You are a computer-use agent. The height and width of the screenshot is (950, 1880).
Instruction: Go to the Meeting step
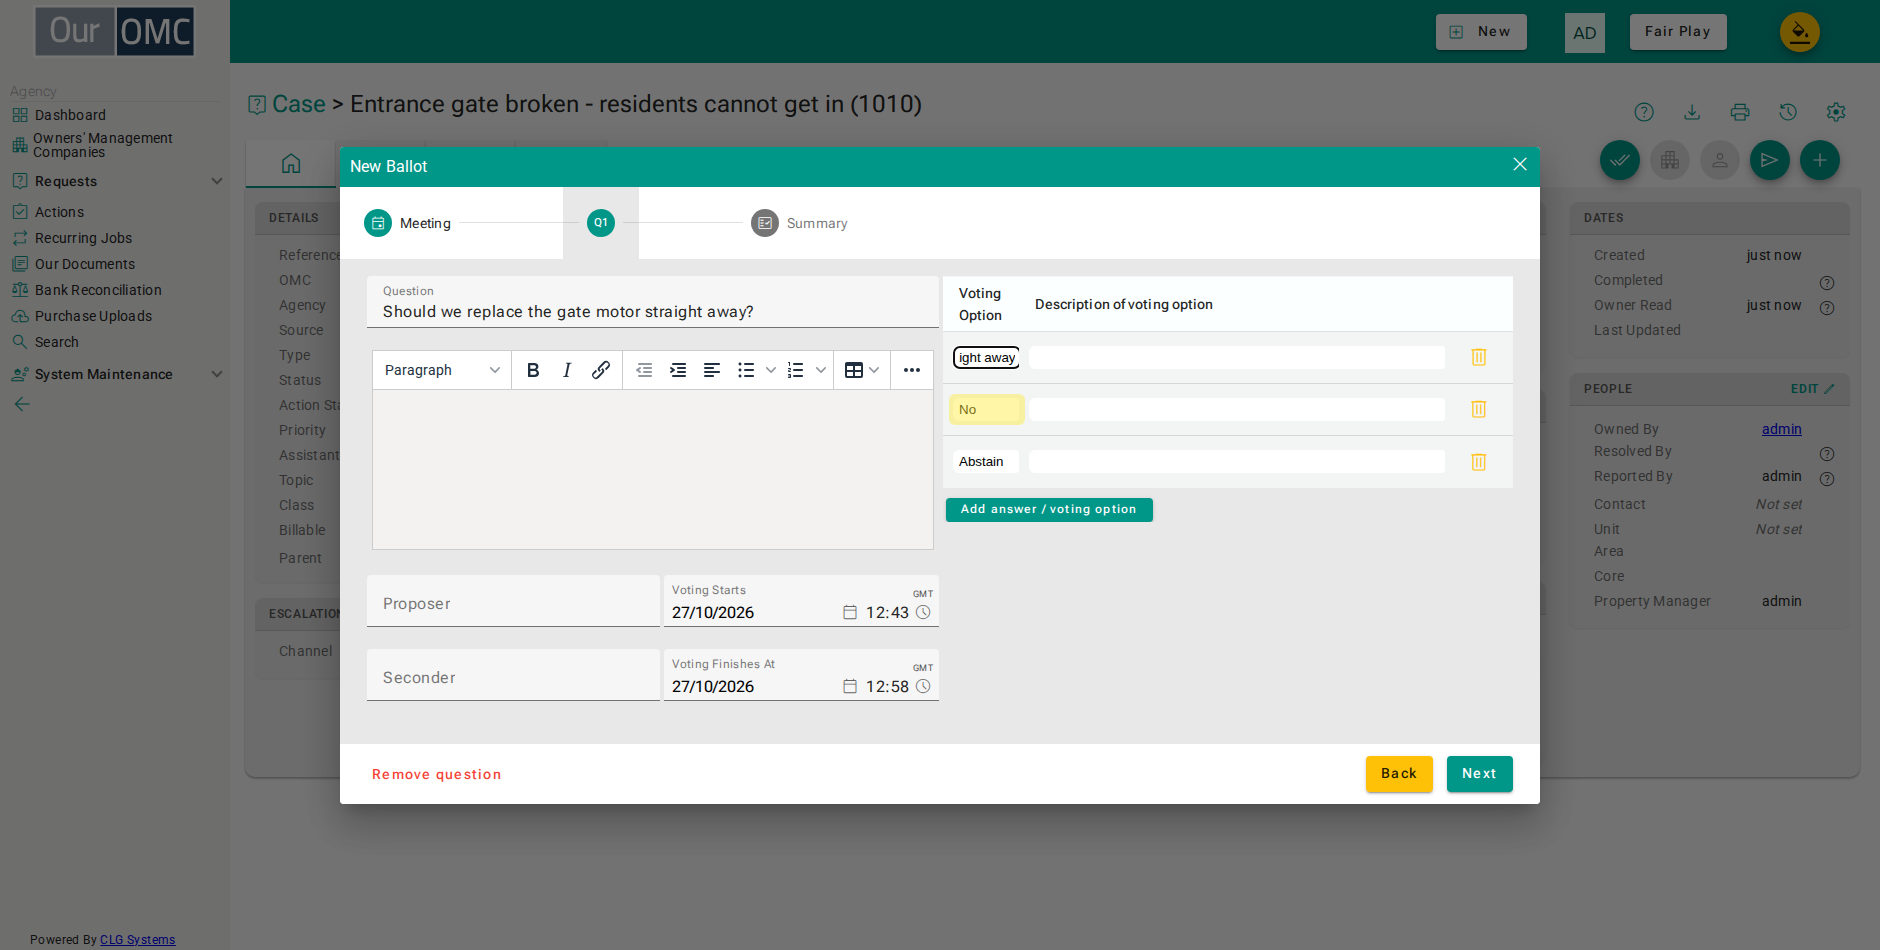407,223
